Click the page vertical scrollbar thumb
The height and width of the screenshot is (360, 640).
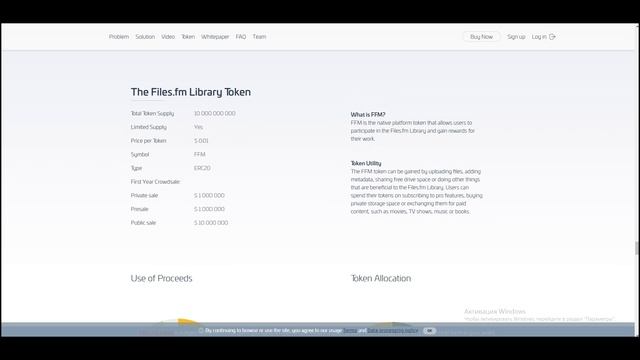[636, 248]
